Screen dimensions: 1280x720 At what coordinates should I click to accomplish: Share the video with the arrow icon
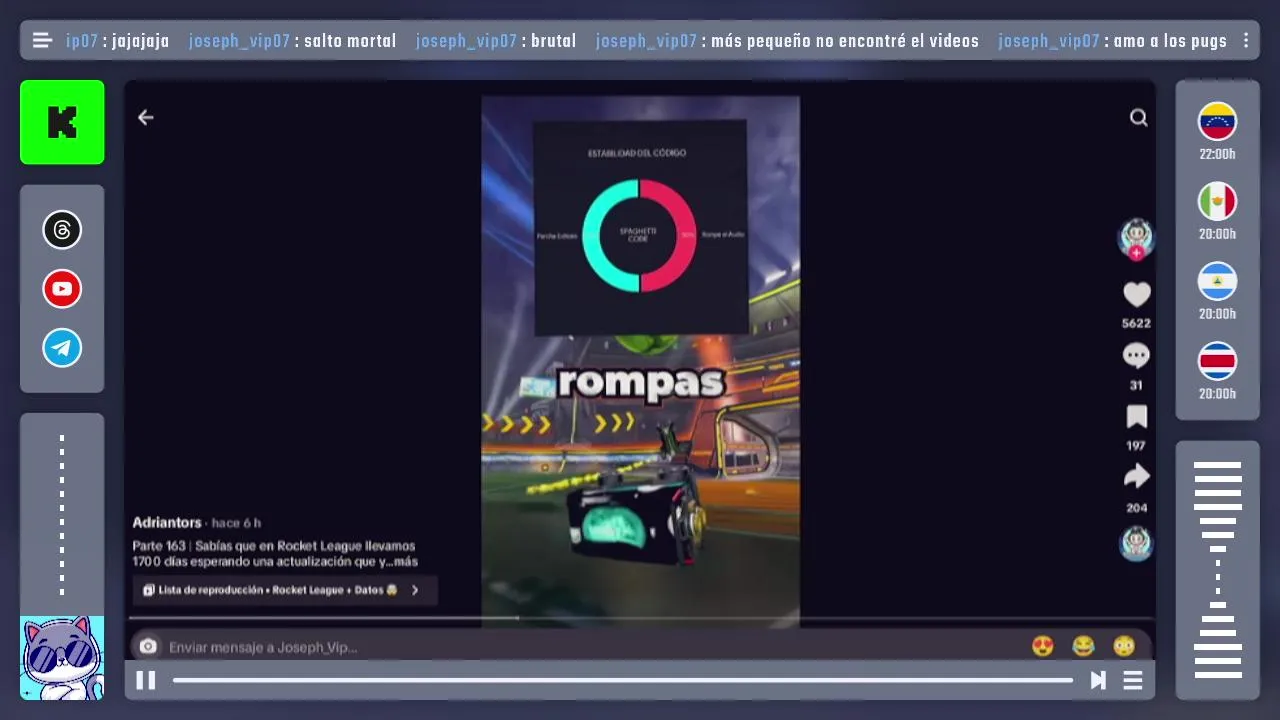pyautogui.click(x=1136, y=477)
